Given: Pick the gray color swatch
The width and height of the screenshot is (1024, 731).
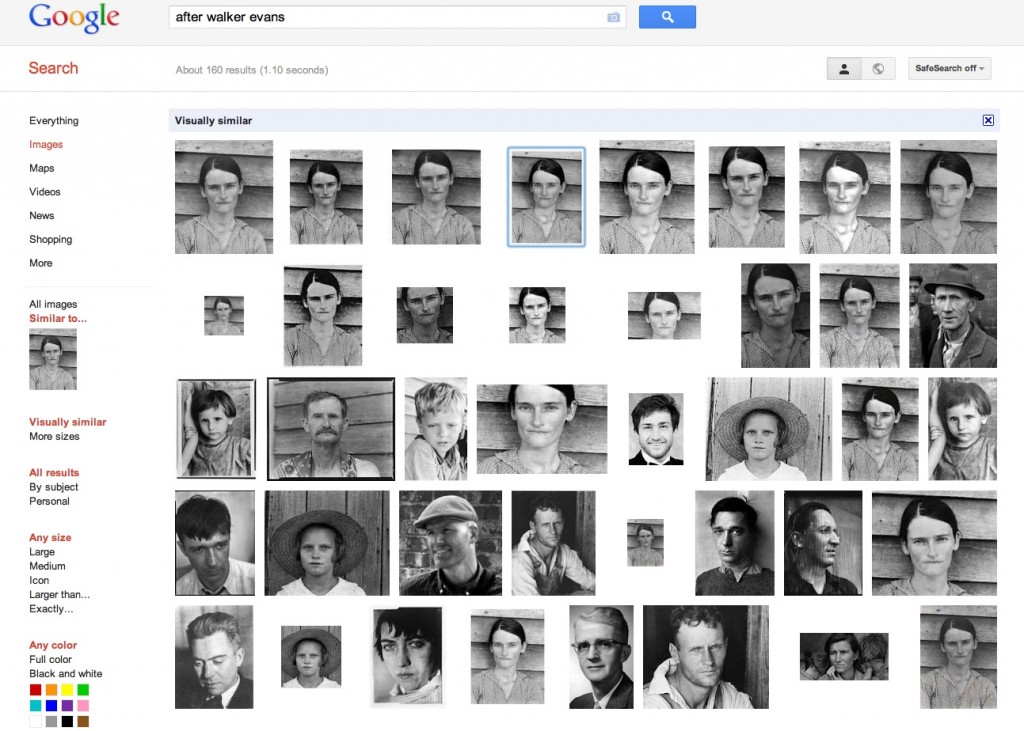Looking at the screenshot, I should click(51, 721).
